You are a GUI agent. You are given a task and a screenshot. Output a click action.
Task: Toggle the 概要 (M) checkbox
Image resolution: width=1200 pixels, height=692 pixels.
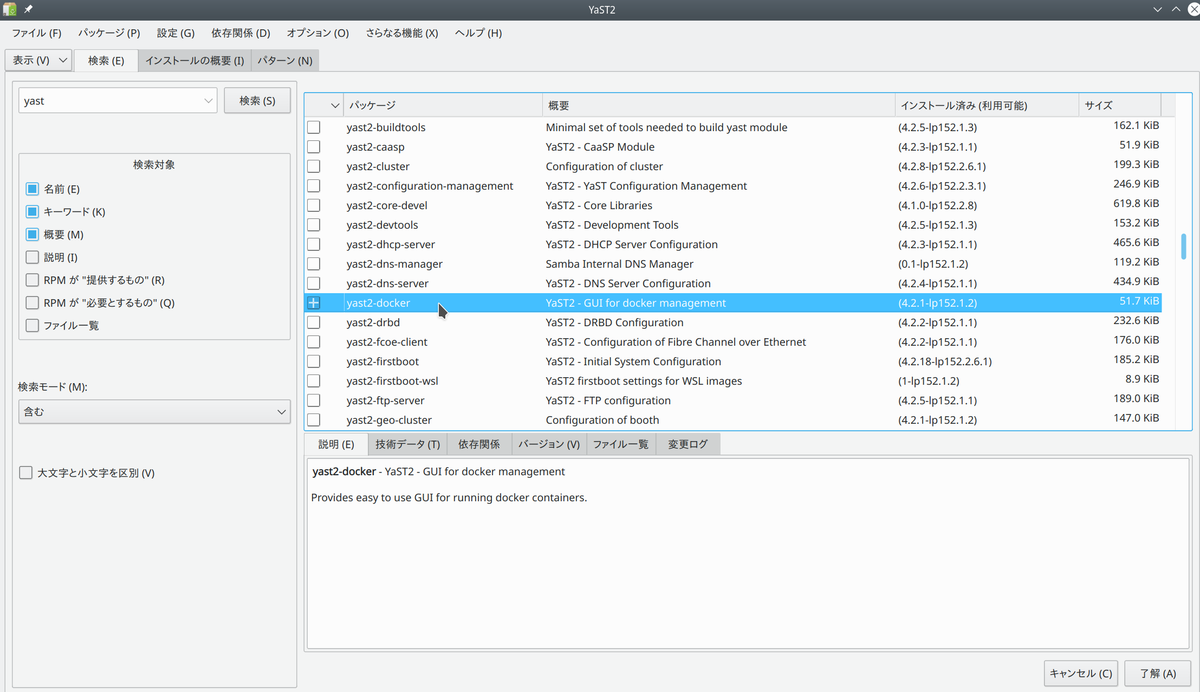[32, 235]
